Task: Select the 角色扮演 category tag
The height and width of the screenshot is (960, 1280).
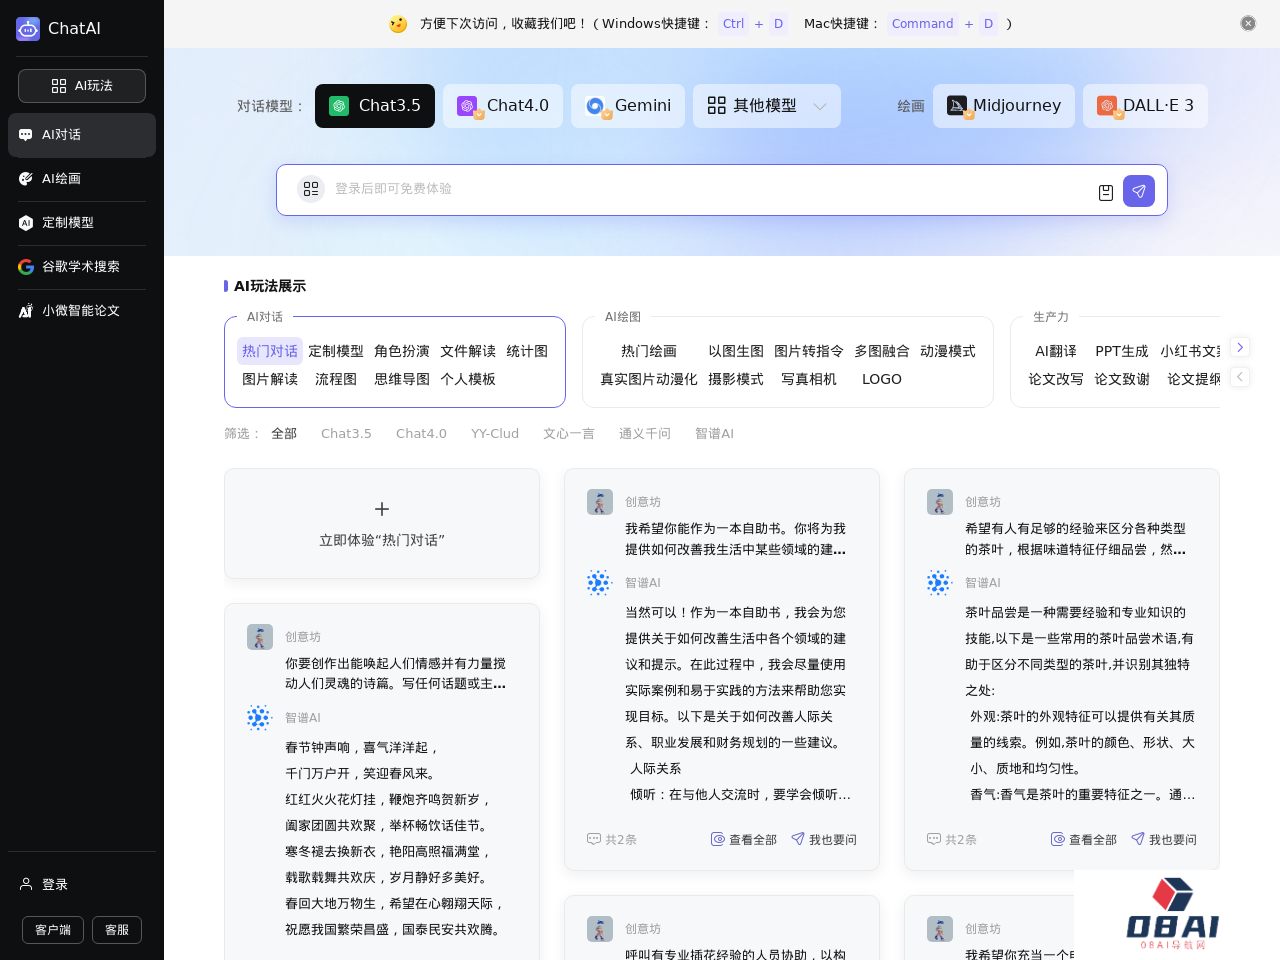Action: pyautogui.click(x=401, y=352)
